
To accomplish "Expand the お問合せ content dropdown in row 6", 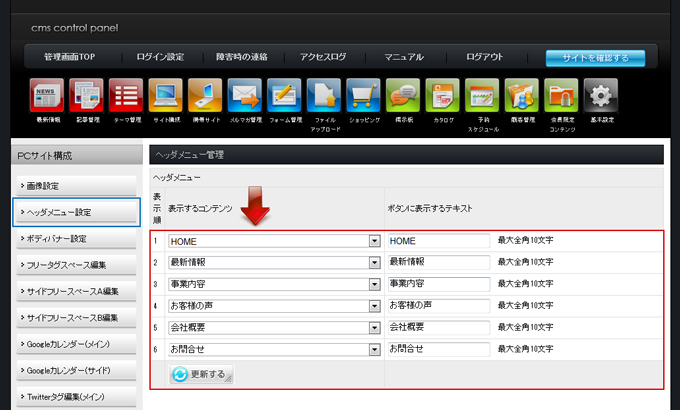I will tap(375, 349).
